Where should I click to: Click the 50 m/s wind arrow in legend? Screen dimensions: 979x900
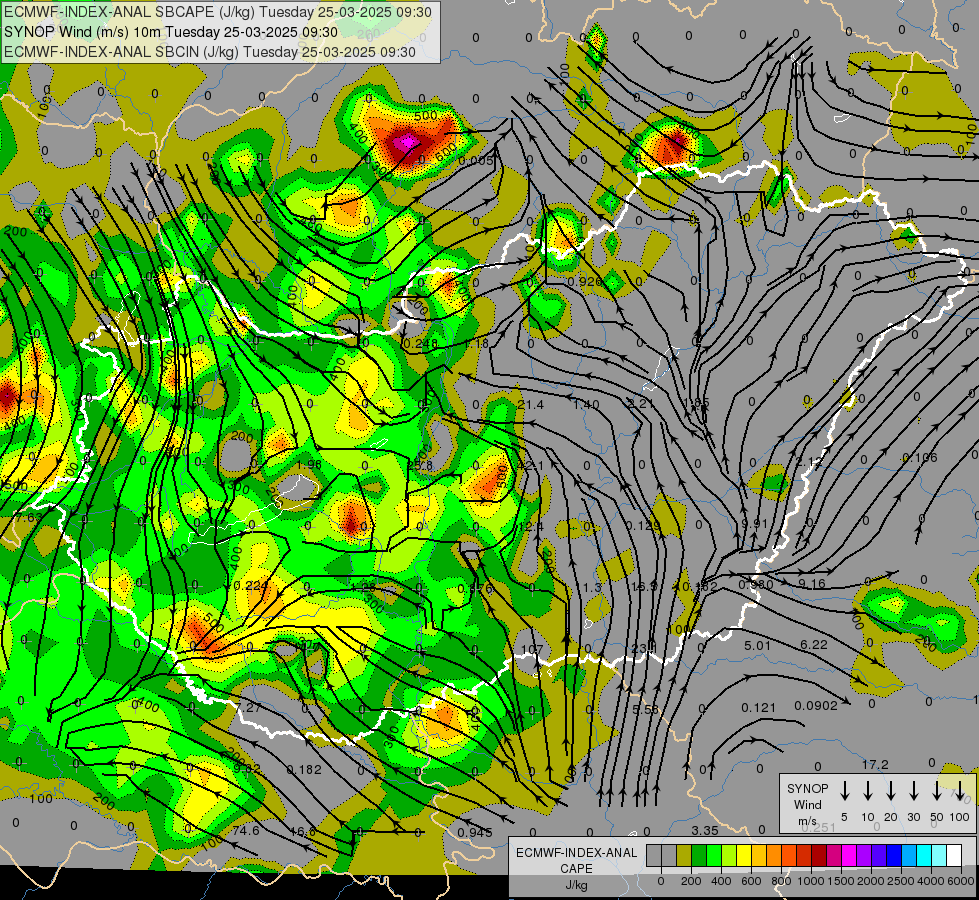pyautogui.click(x=937, y=791)
